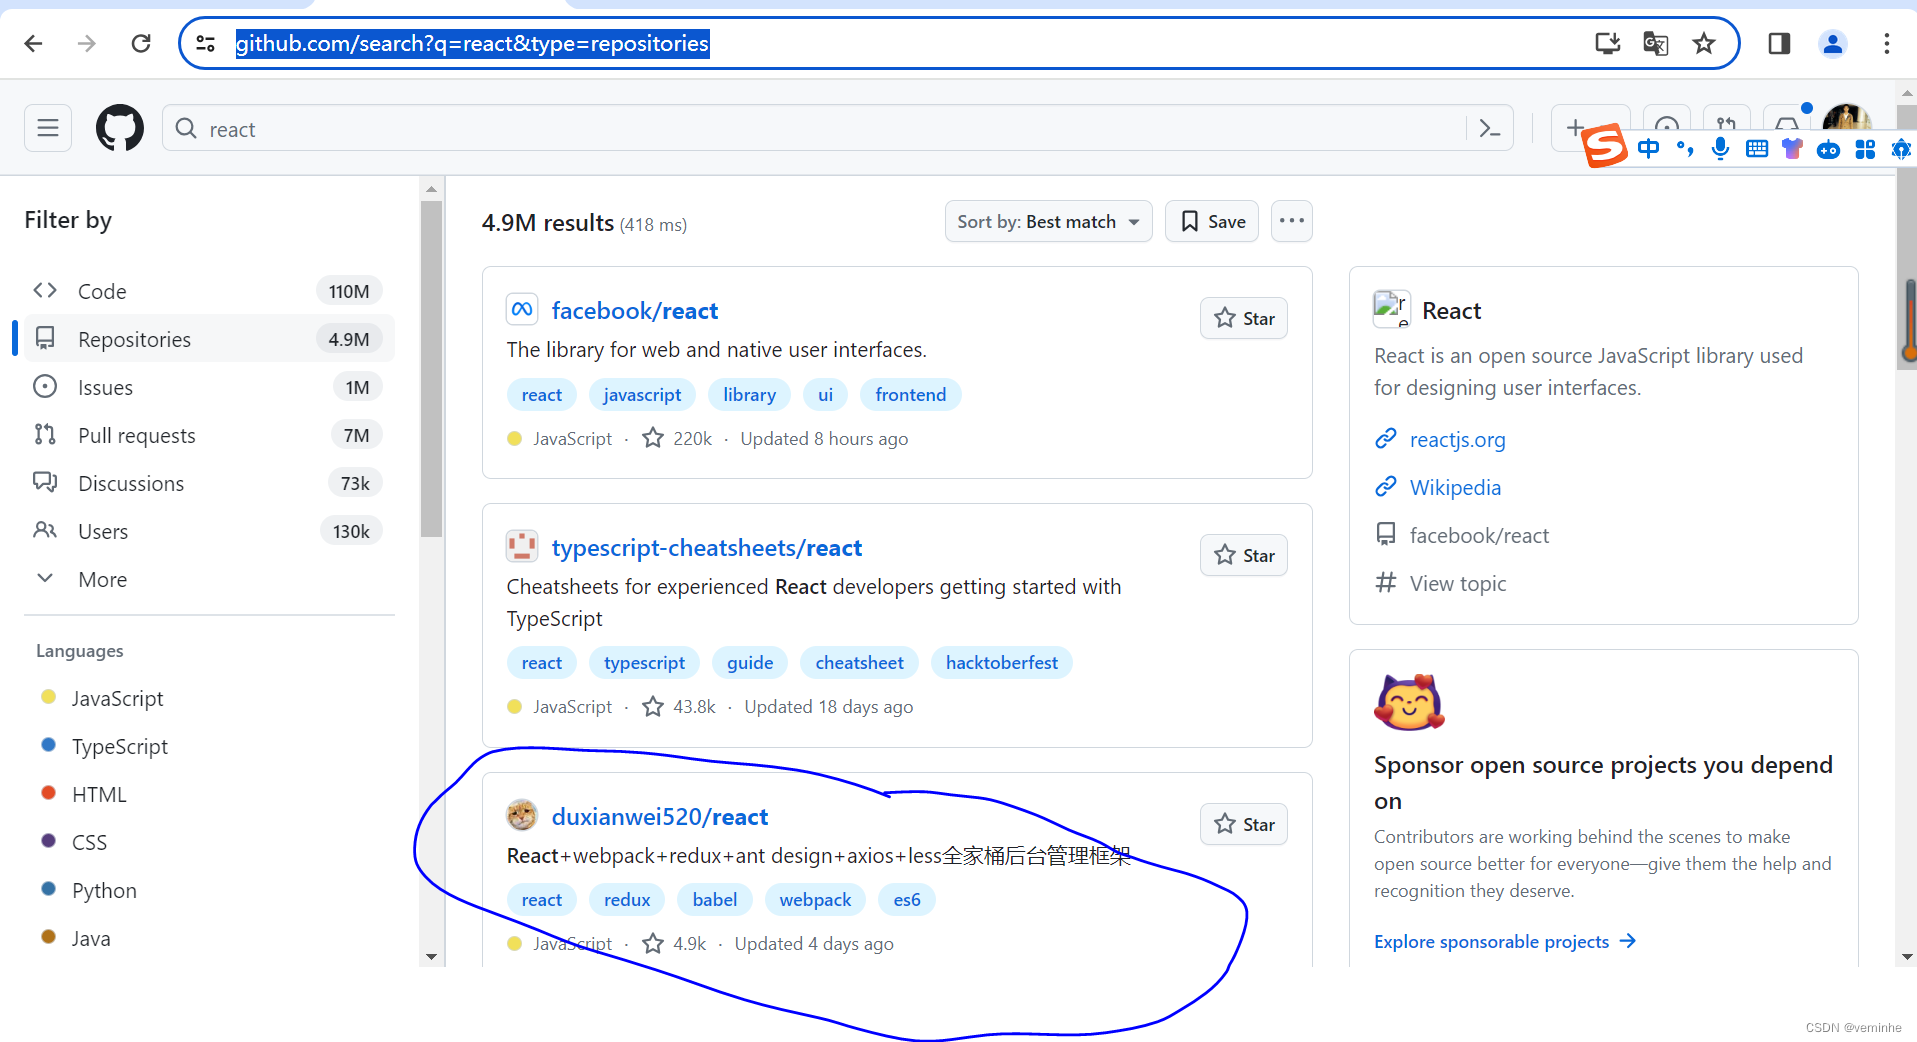This screenshot has width=1917, height=1042.
Task: Go to GitHub home via Octocat logo
Action: [120, 128]
